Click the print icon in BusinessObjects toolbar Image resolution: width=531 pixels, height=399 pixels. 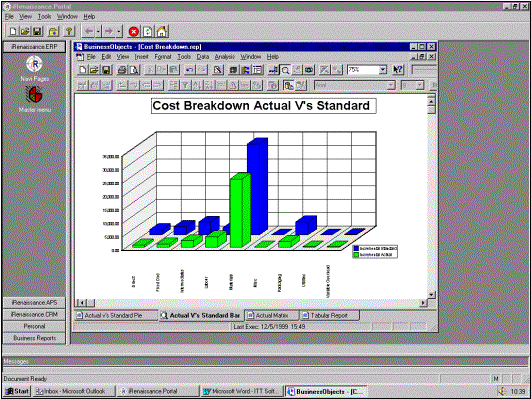tap(122, 70)
